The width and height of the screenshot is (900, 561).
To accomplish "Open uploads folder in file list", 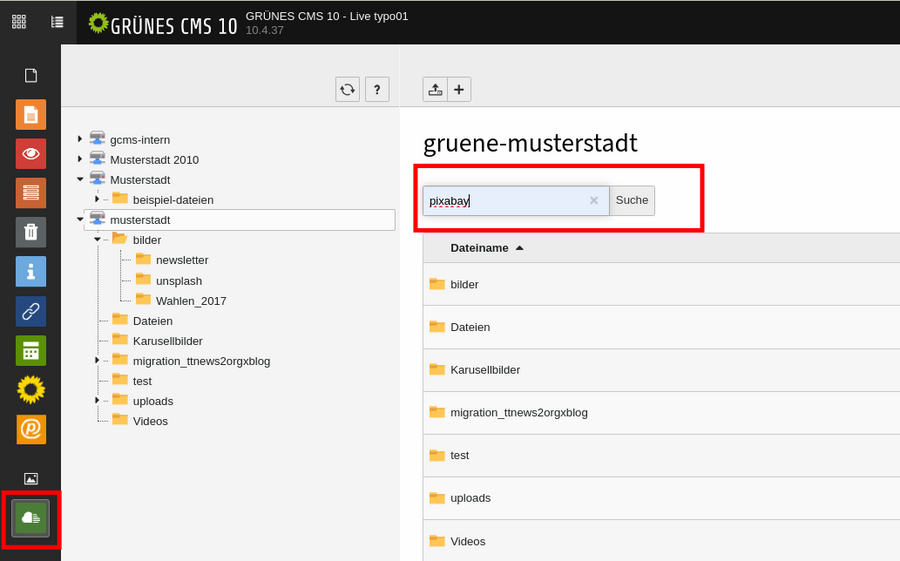I will click(x=471, y=498).
